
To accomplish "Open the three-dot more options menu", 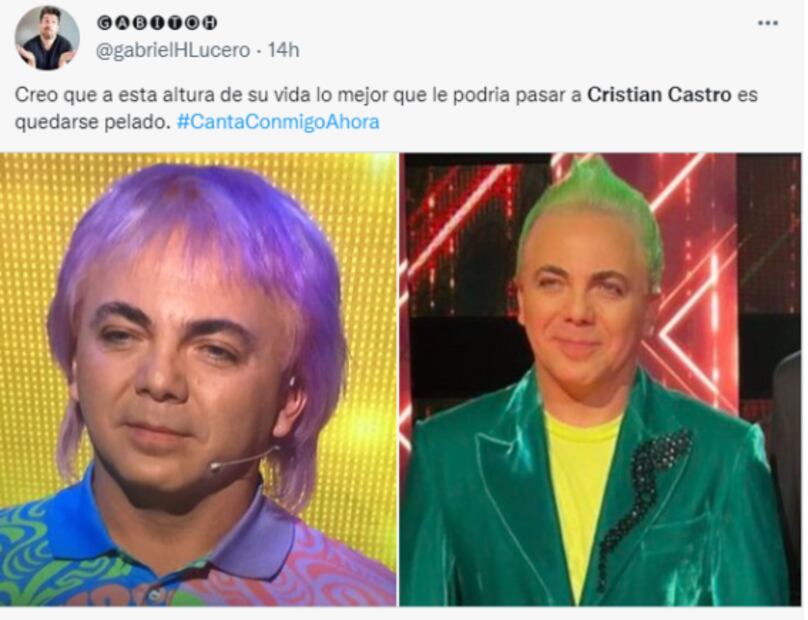I will click(x=767, y=23).
